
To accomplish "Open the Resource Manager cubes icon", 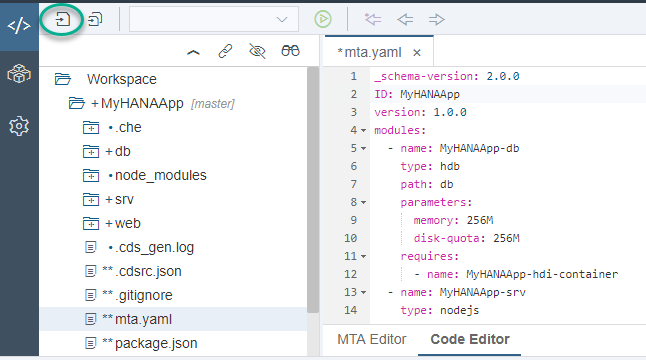I will [19, 74].
